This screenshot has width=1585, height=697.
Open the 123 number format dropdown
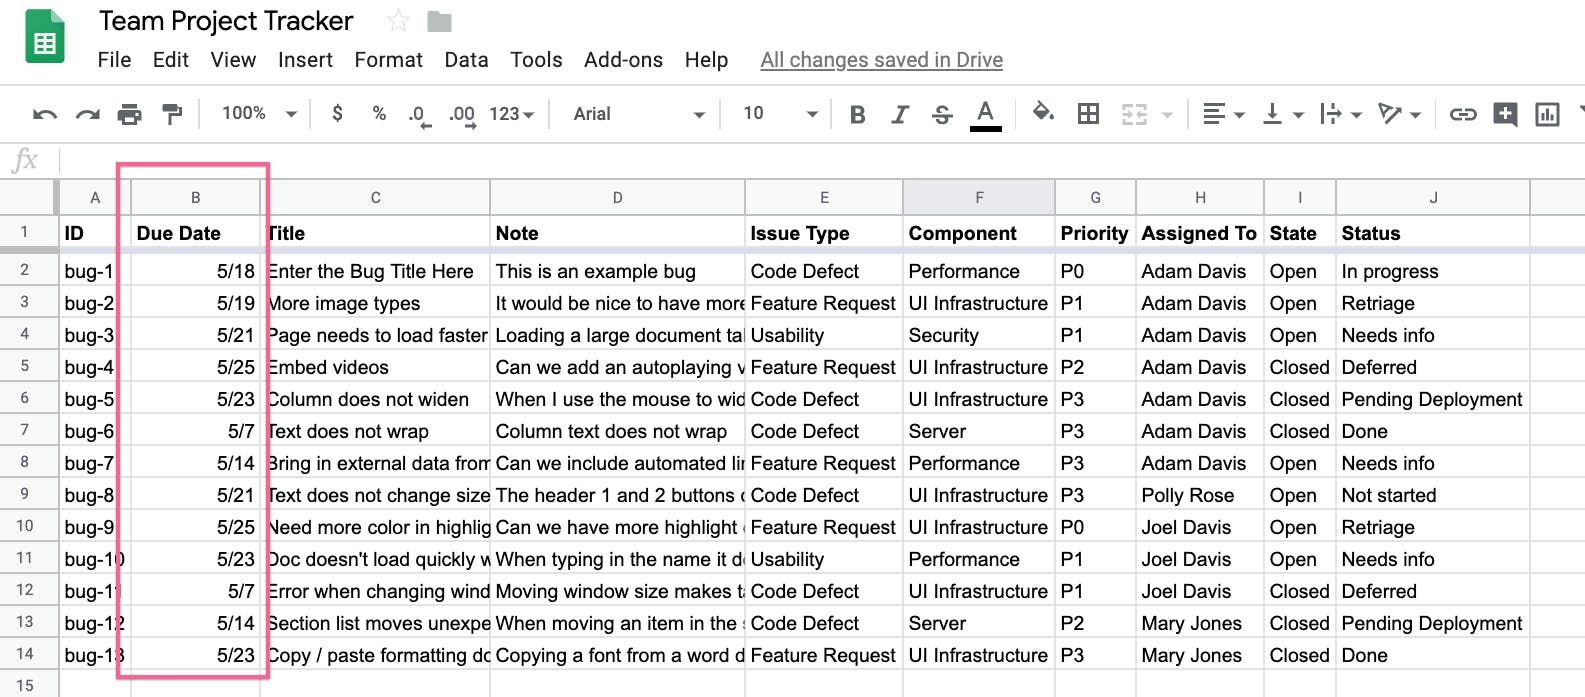[x=511, y=114]
